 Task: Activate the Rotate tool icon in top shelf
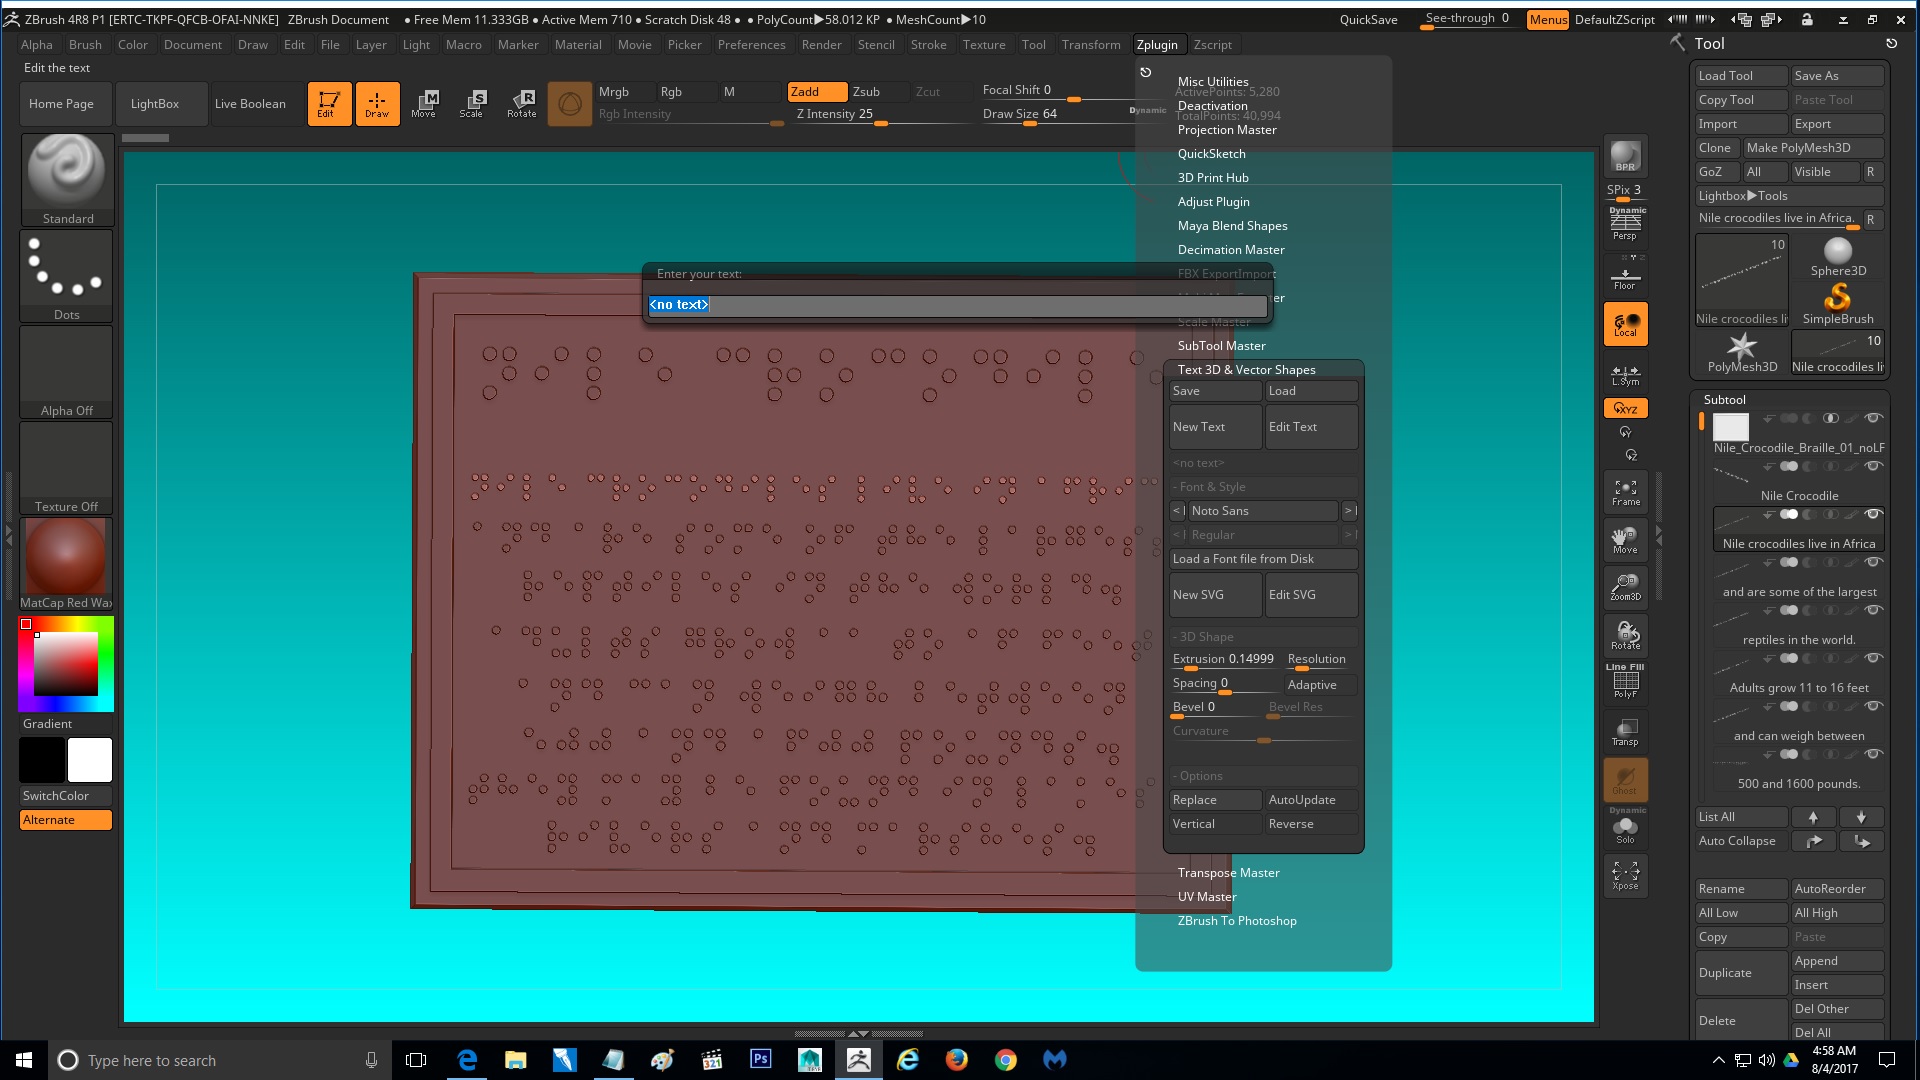click(x=521, y=103)
